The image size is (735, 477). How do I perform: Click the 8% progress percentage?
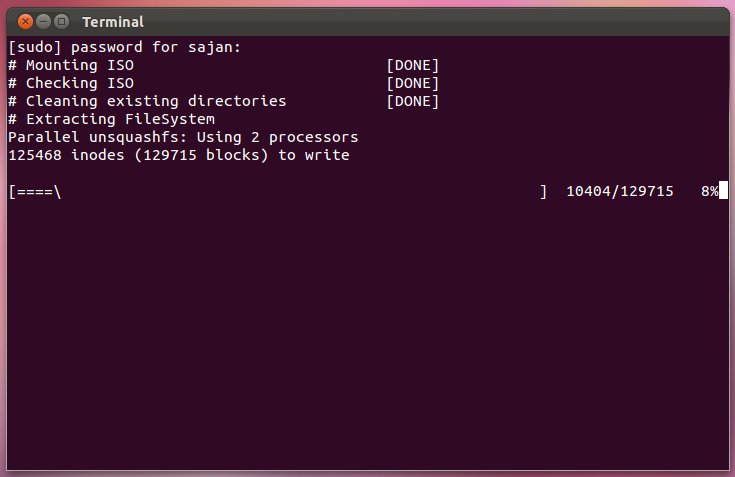coord(709,191)
